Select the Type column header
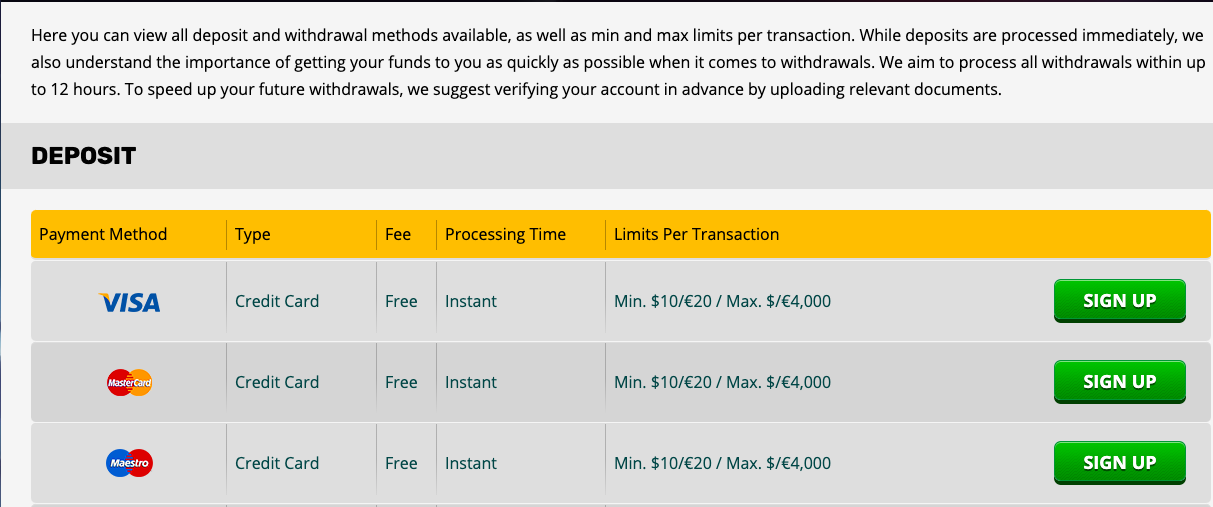 point(253,234)
